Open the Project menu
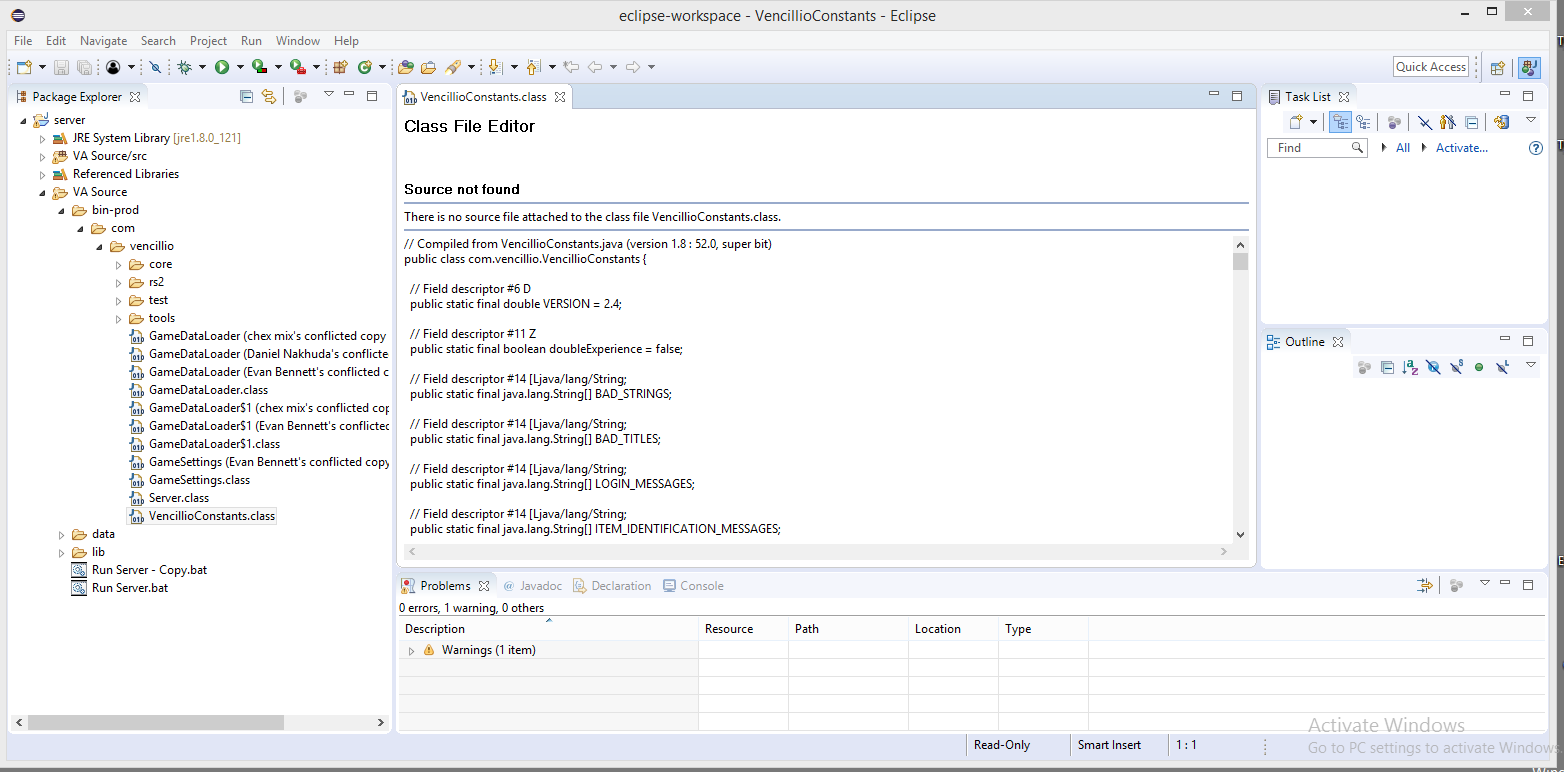 [x=208, y=41]
